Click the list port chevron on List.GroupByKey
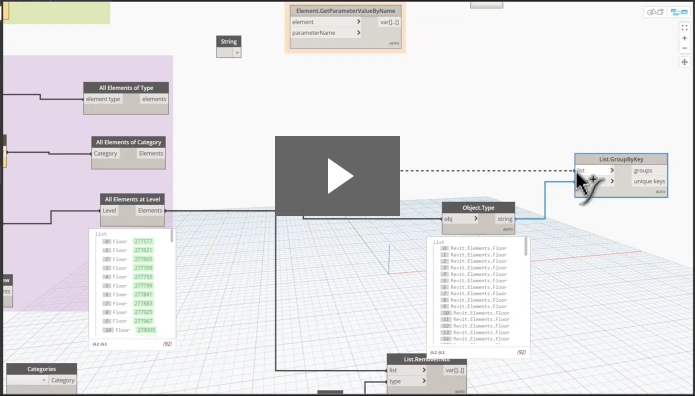Viewport: 695px width, 396px height. coord(612,170)
